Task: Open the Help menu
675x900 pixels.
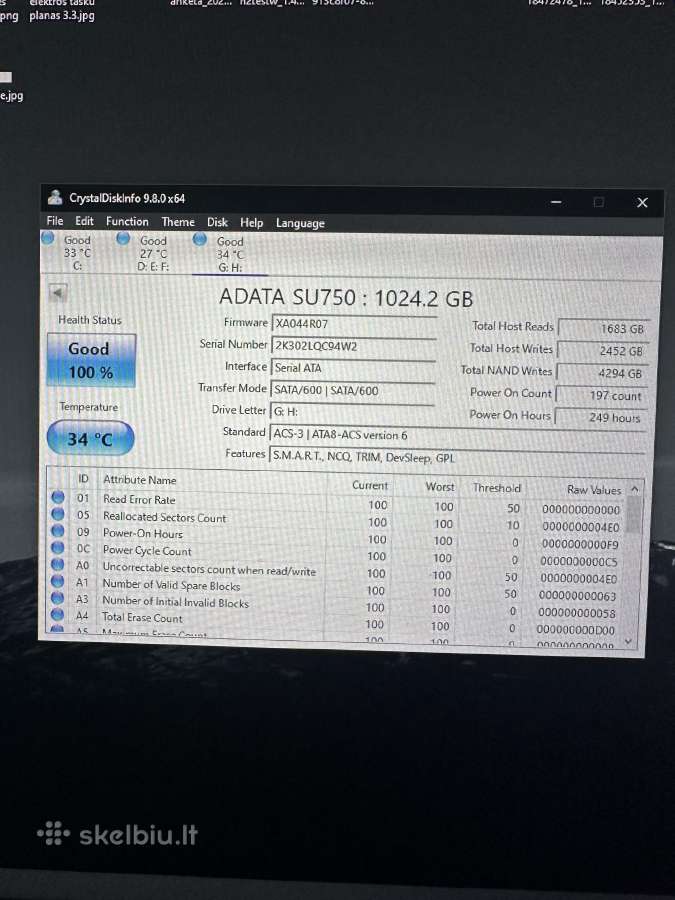Action: pos(251,223)
